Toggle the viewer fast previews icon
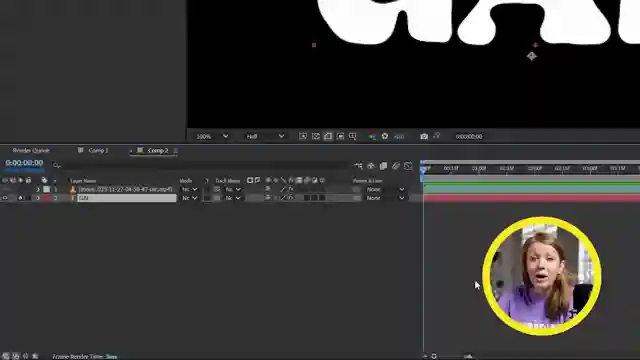The width and height of the screenshot is (640, 360). (303, 136)
